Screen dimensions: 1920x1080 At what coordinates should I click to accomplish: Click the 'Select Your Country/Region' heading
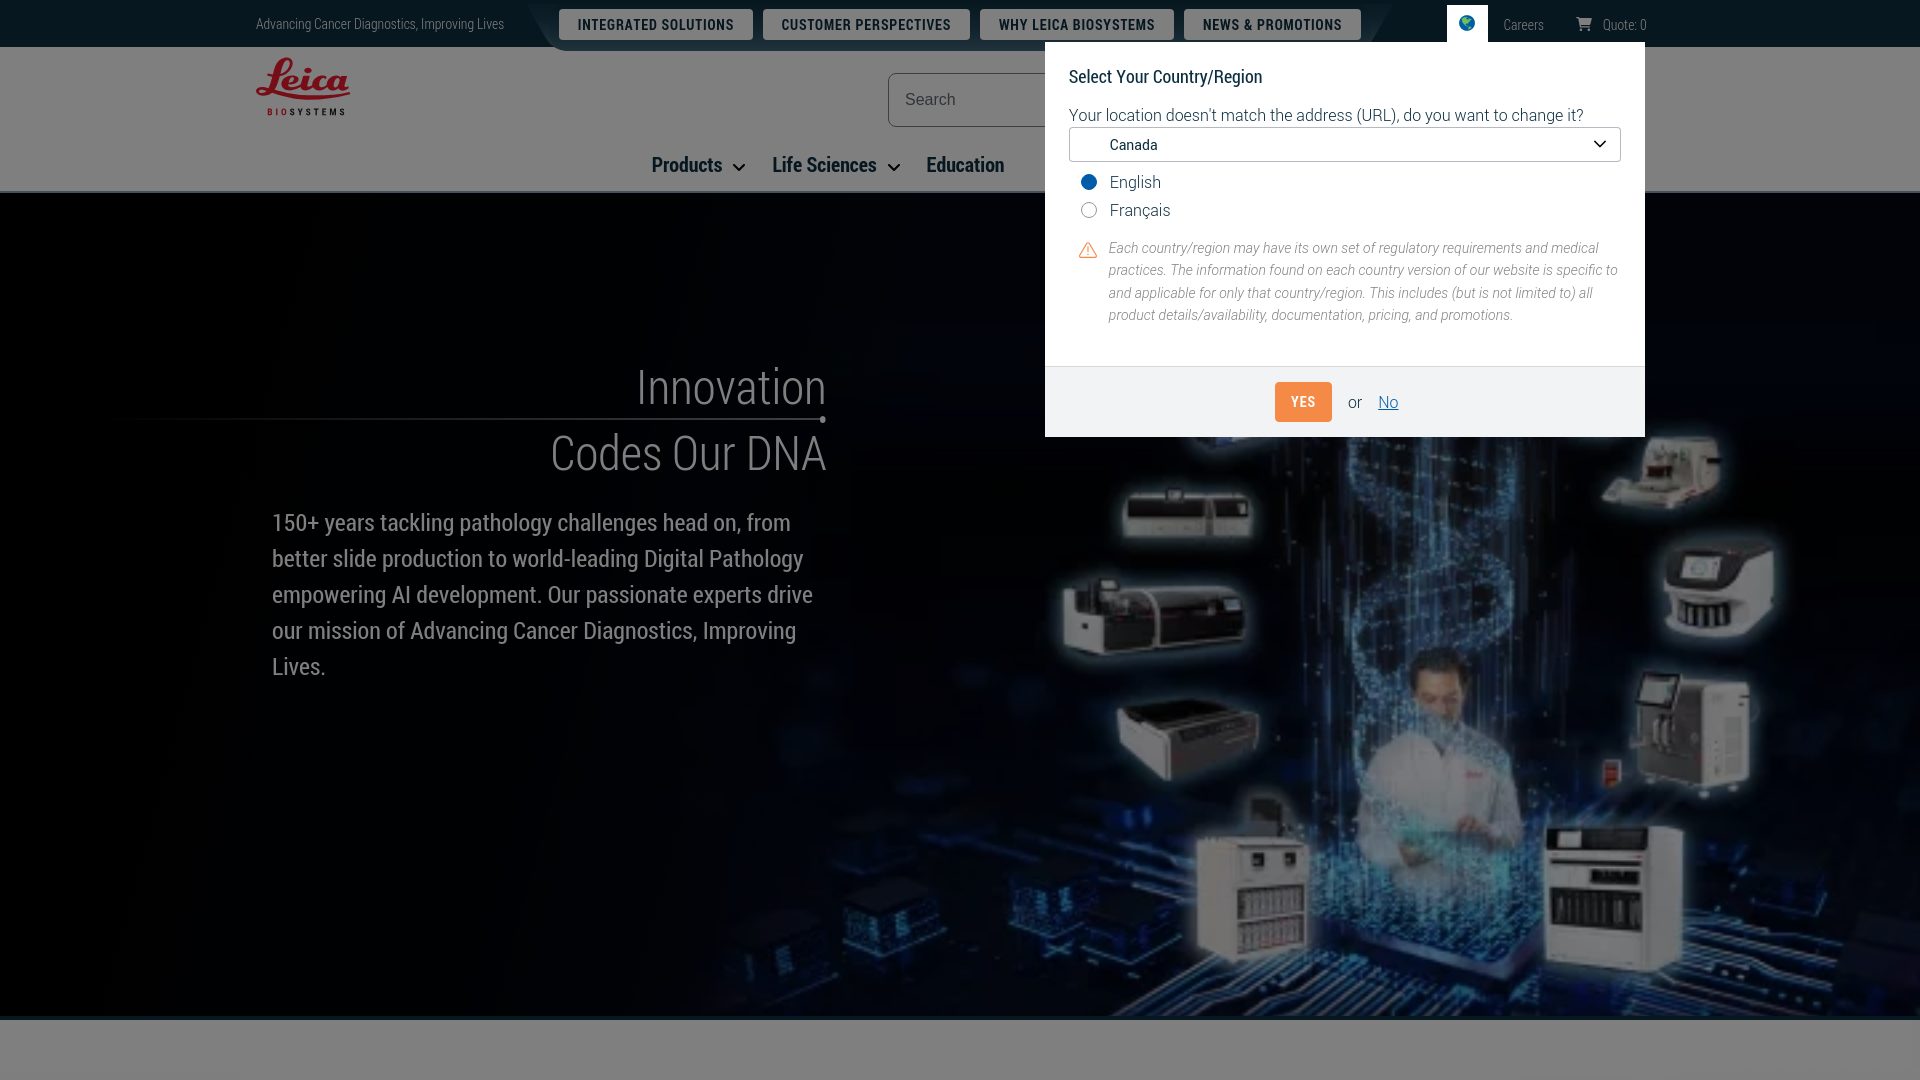tap(1165, 77)
